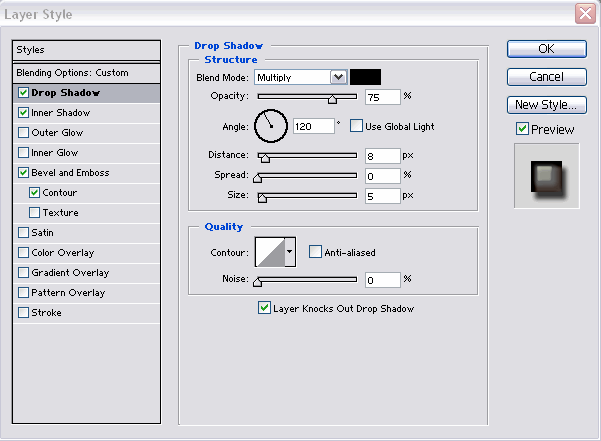This screenshot has width=601, height=441.
Task: Toggle the Preview checkbox
Action: click(x=522, y=129)
